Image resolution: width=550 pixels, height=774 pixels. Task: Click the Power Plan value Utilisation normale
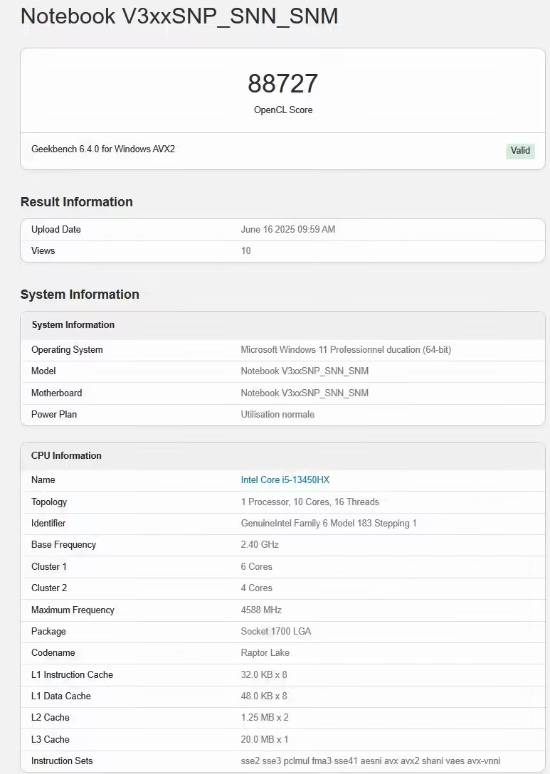[x=277, y=415]
